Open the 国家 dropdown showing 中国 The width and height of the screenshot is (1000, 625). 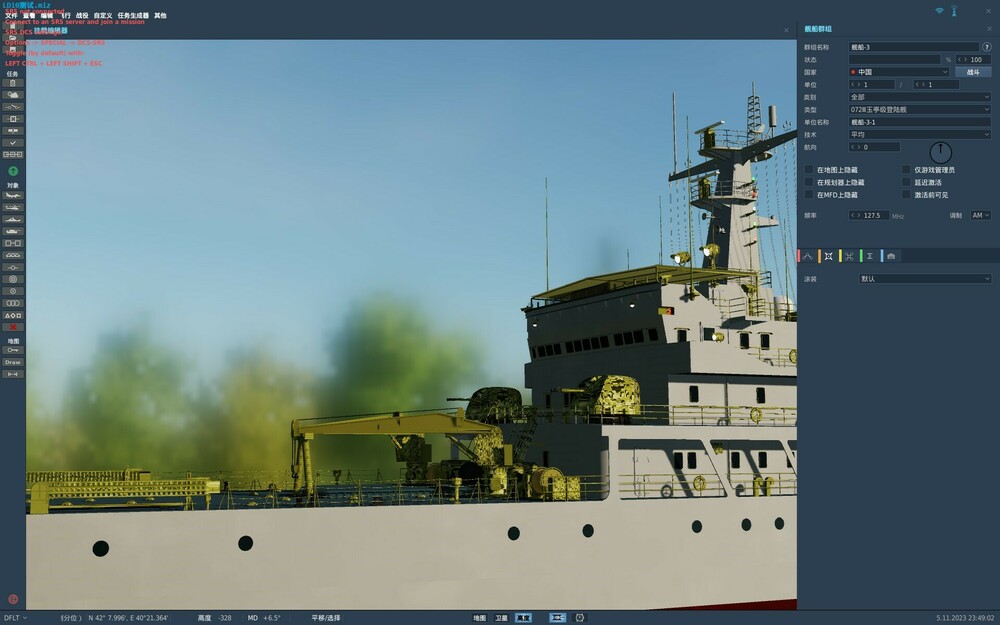click(x=899, y=72)
